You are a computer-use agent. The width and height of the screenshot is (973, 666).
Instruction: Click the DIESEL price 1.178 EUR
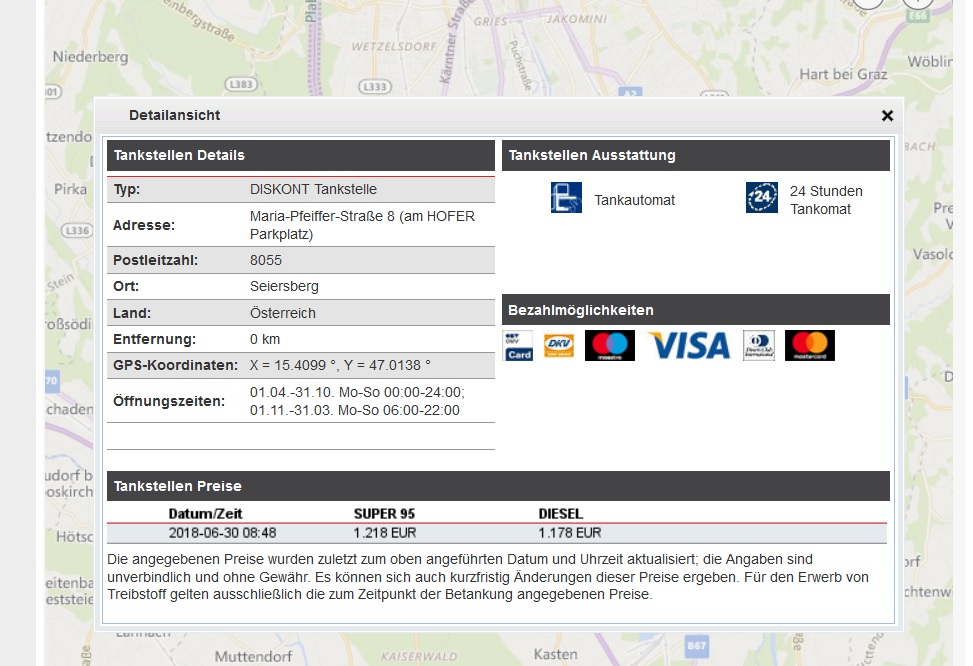[x=570, y=533]
